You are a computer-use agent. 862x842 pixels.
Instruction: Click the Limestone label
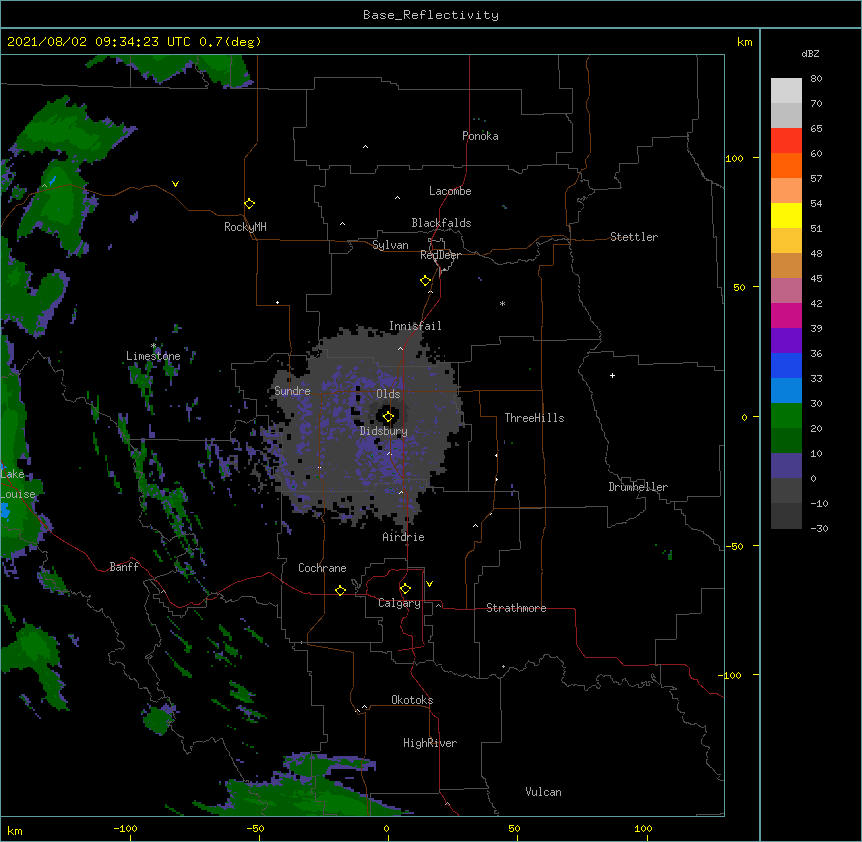[153, 356]
